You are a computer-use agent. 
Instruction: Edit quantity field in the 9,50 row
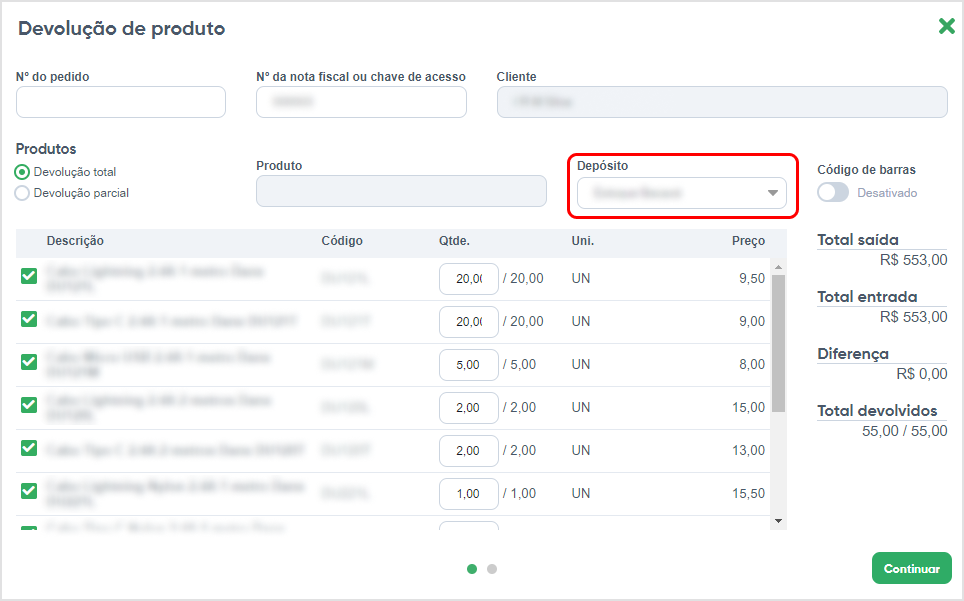tap(468, 279)
